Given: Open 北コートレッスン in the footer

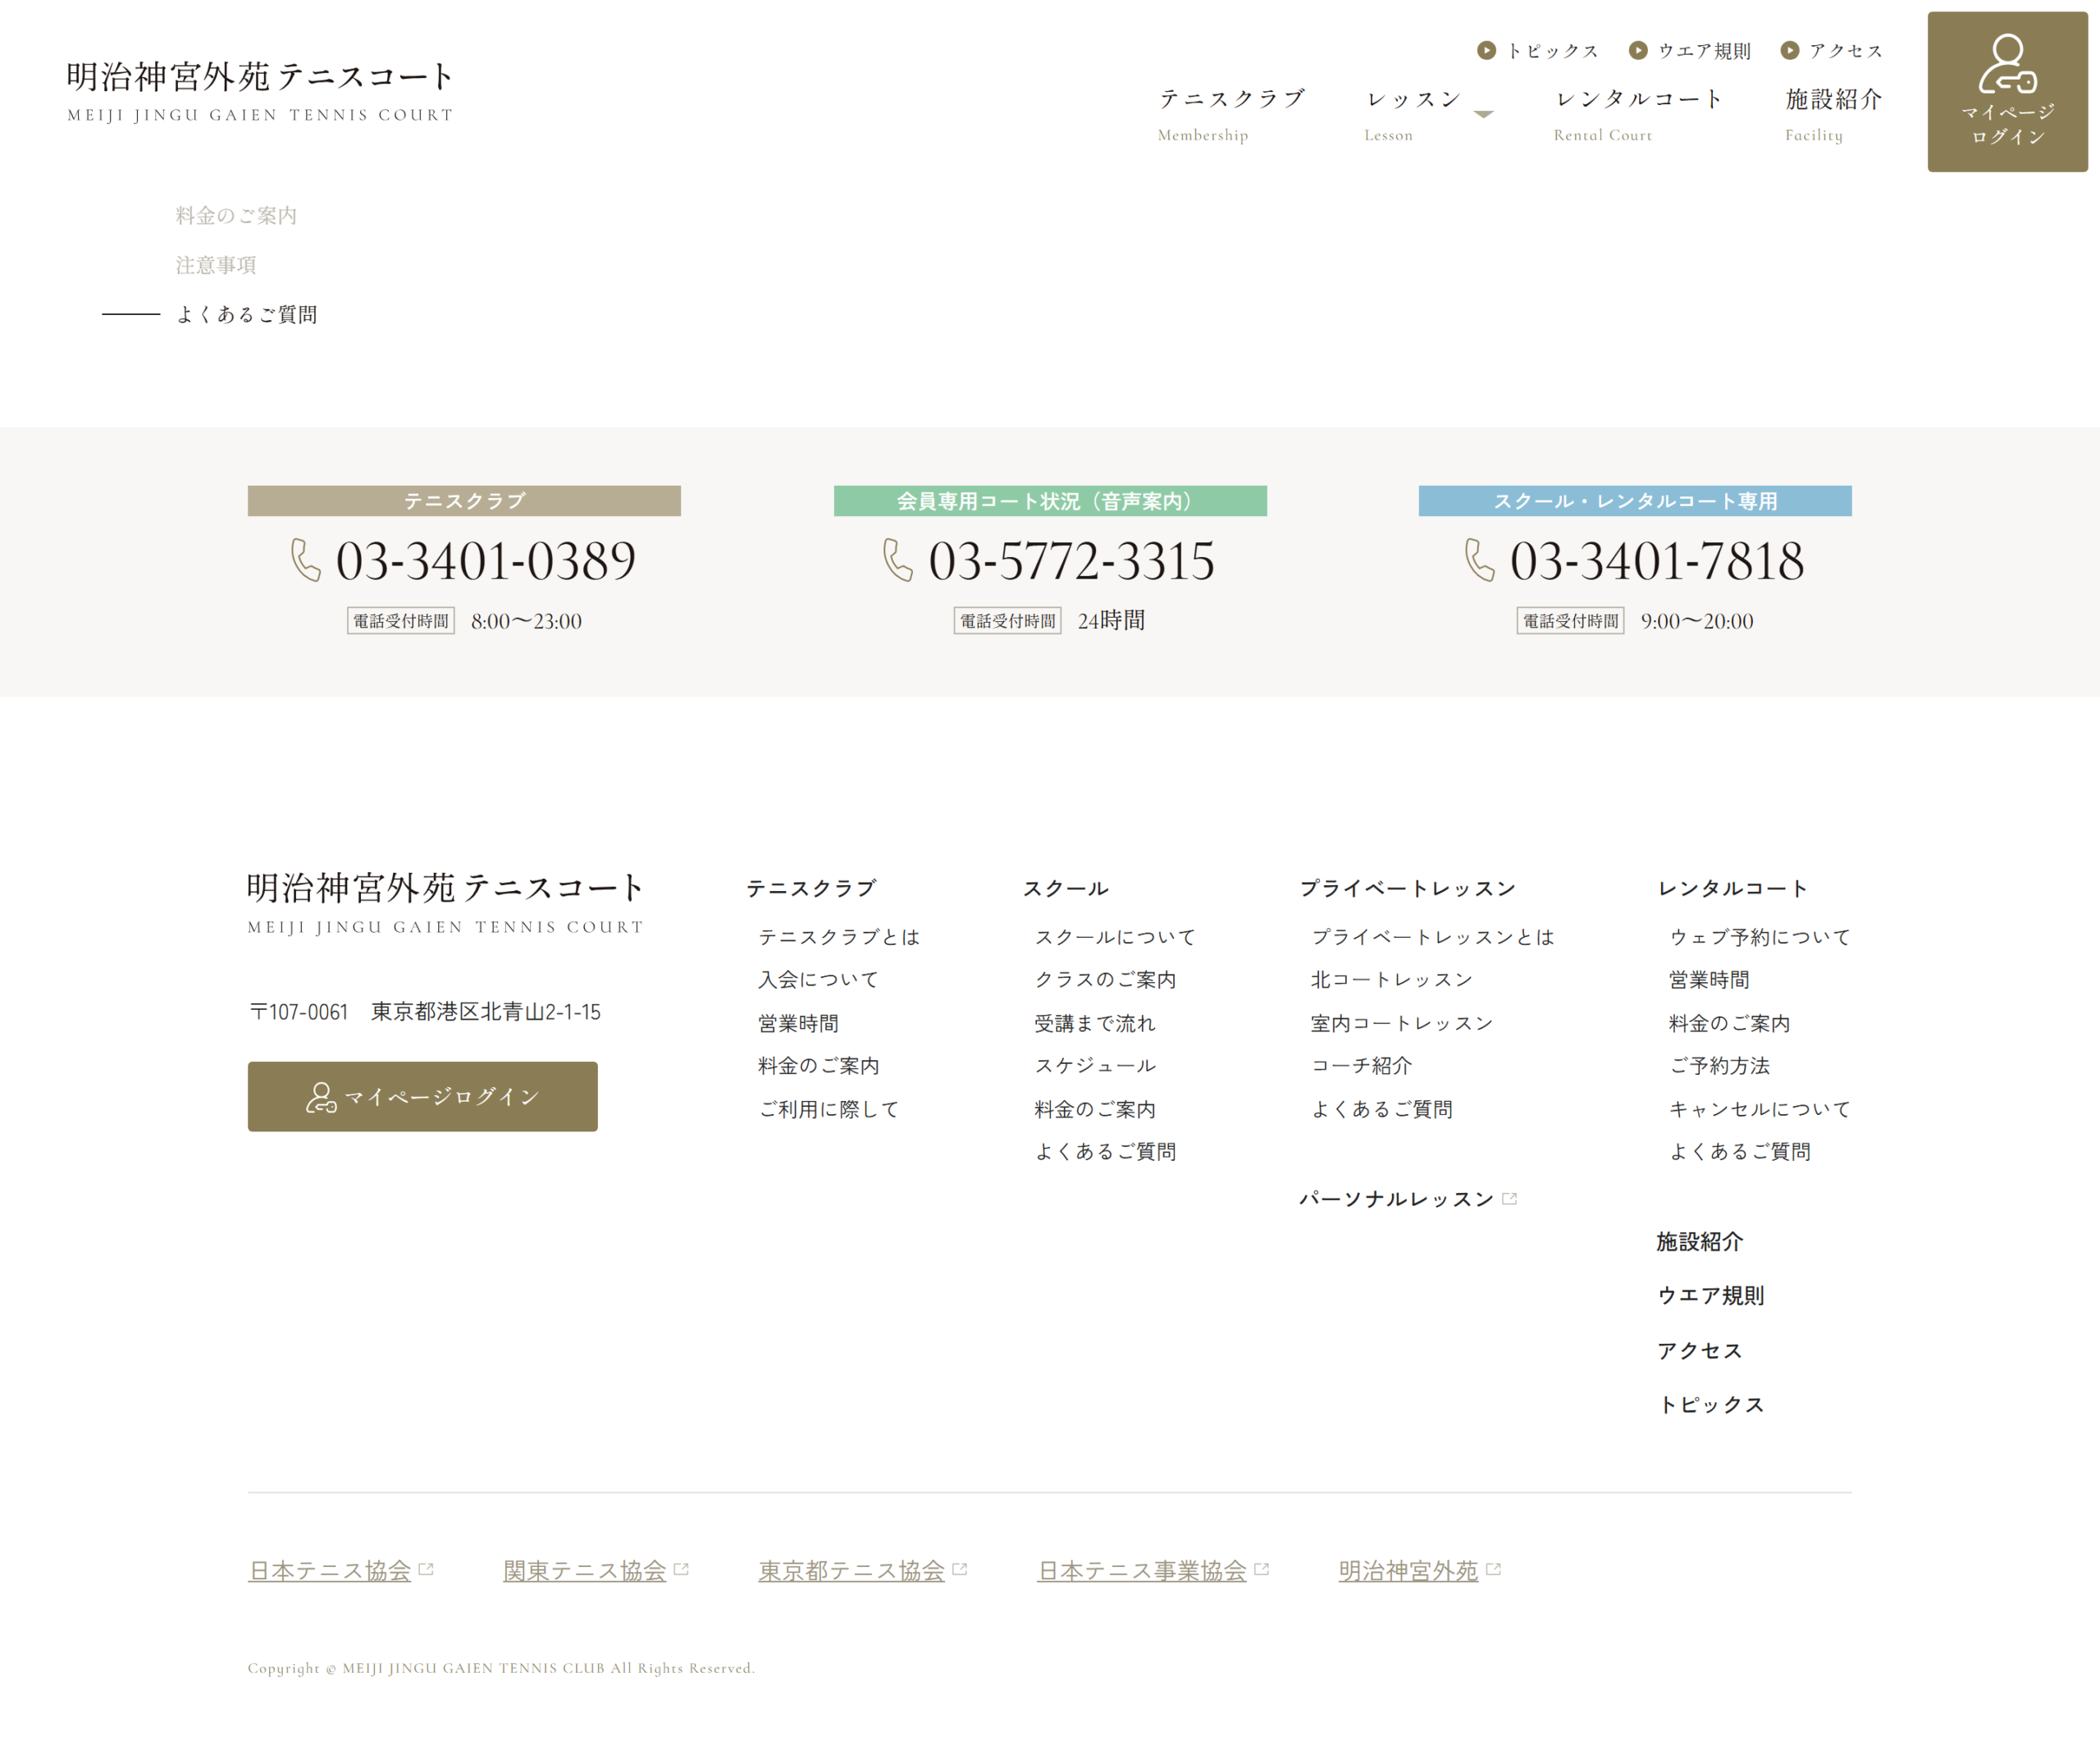Looking at the screenshot, I should pyautogui.click(x=1392, y=979).
